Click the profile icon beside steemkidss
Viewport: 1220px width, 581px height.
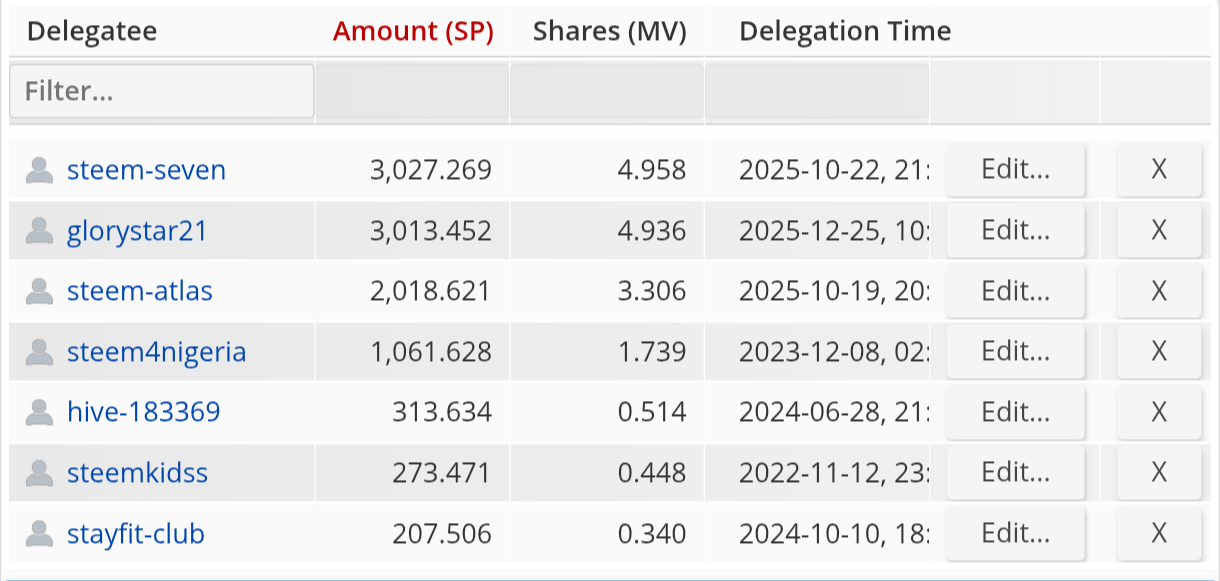click(x=39, y=473)
